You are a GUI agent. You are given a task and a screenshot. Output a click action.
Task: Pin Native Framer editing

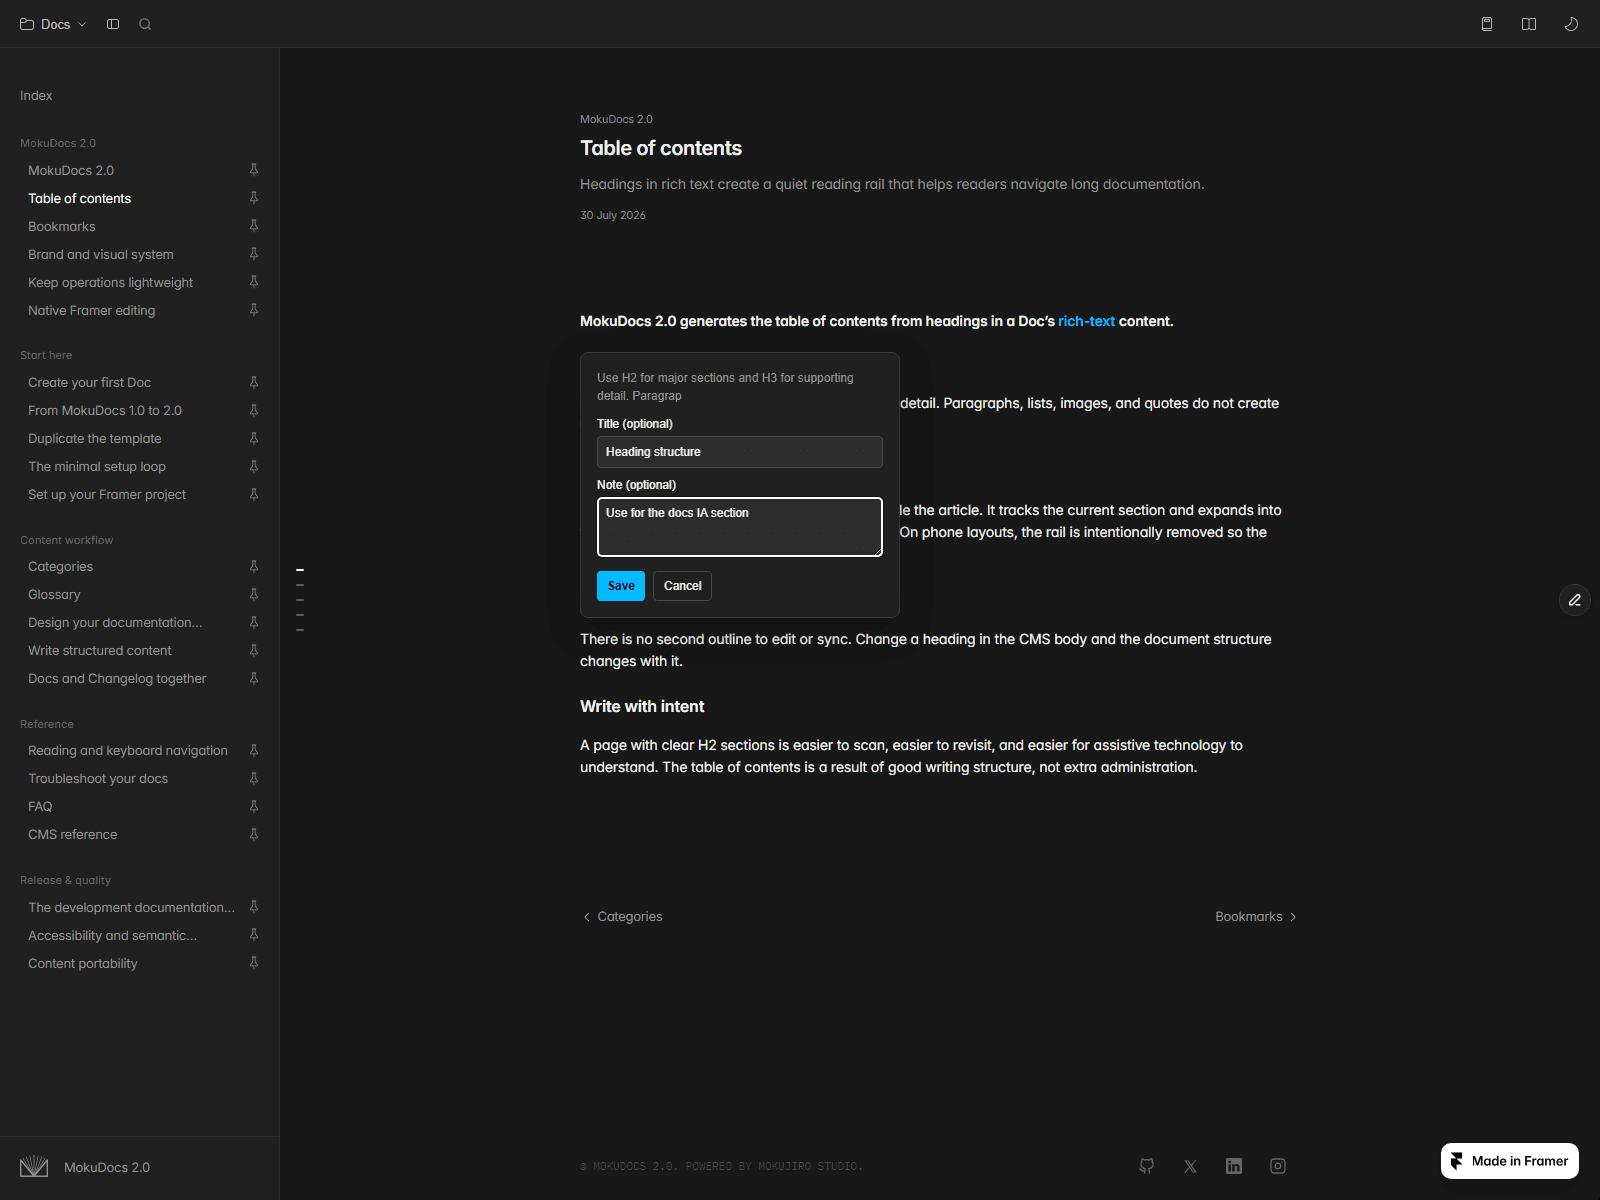pos(254,310)
